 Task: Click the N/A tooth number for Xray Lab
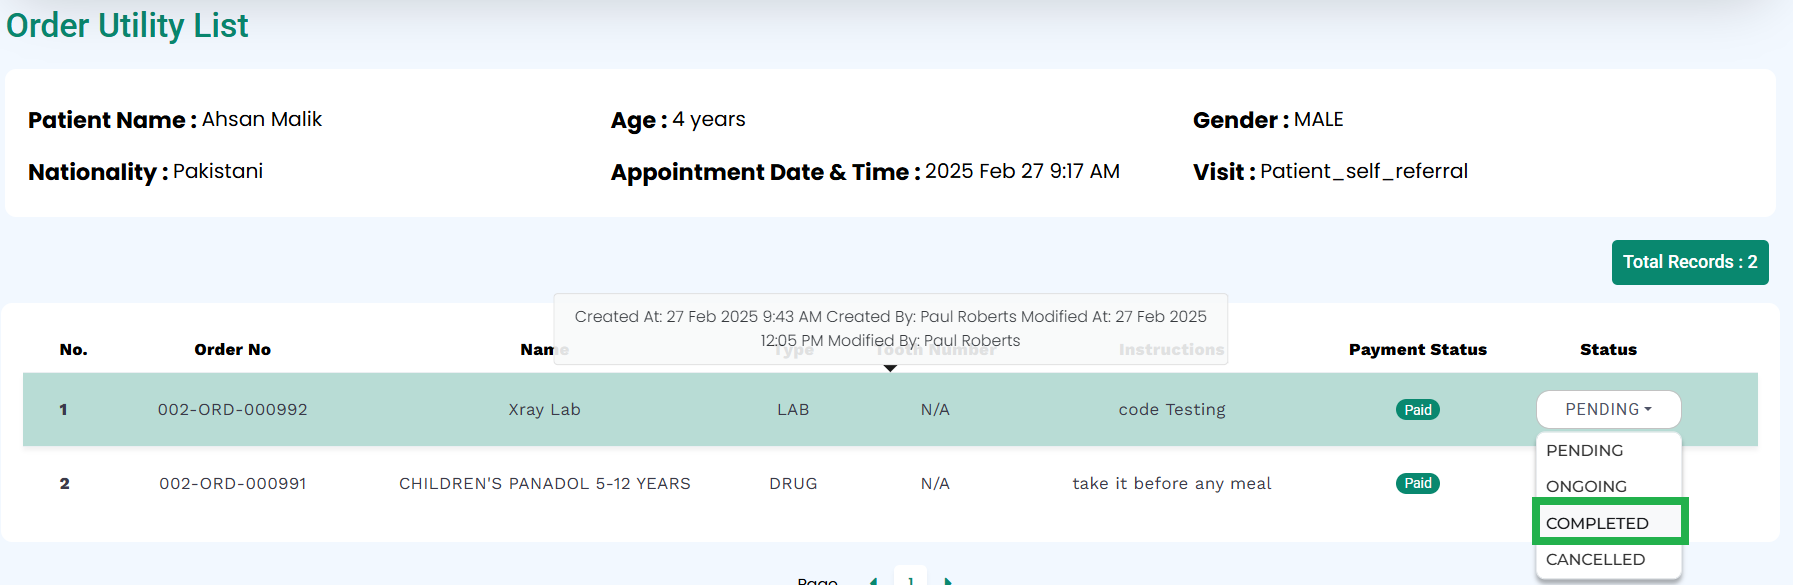[935, 409]
